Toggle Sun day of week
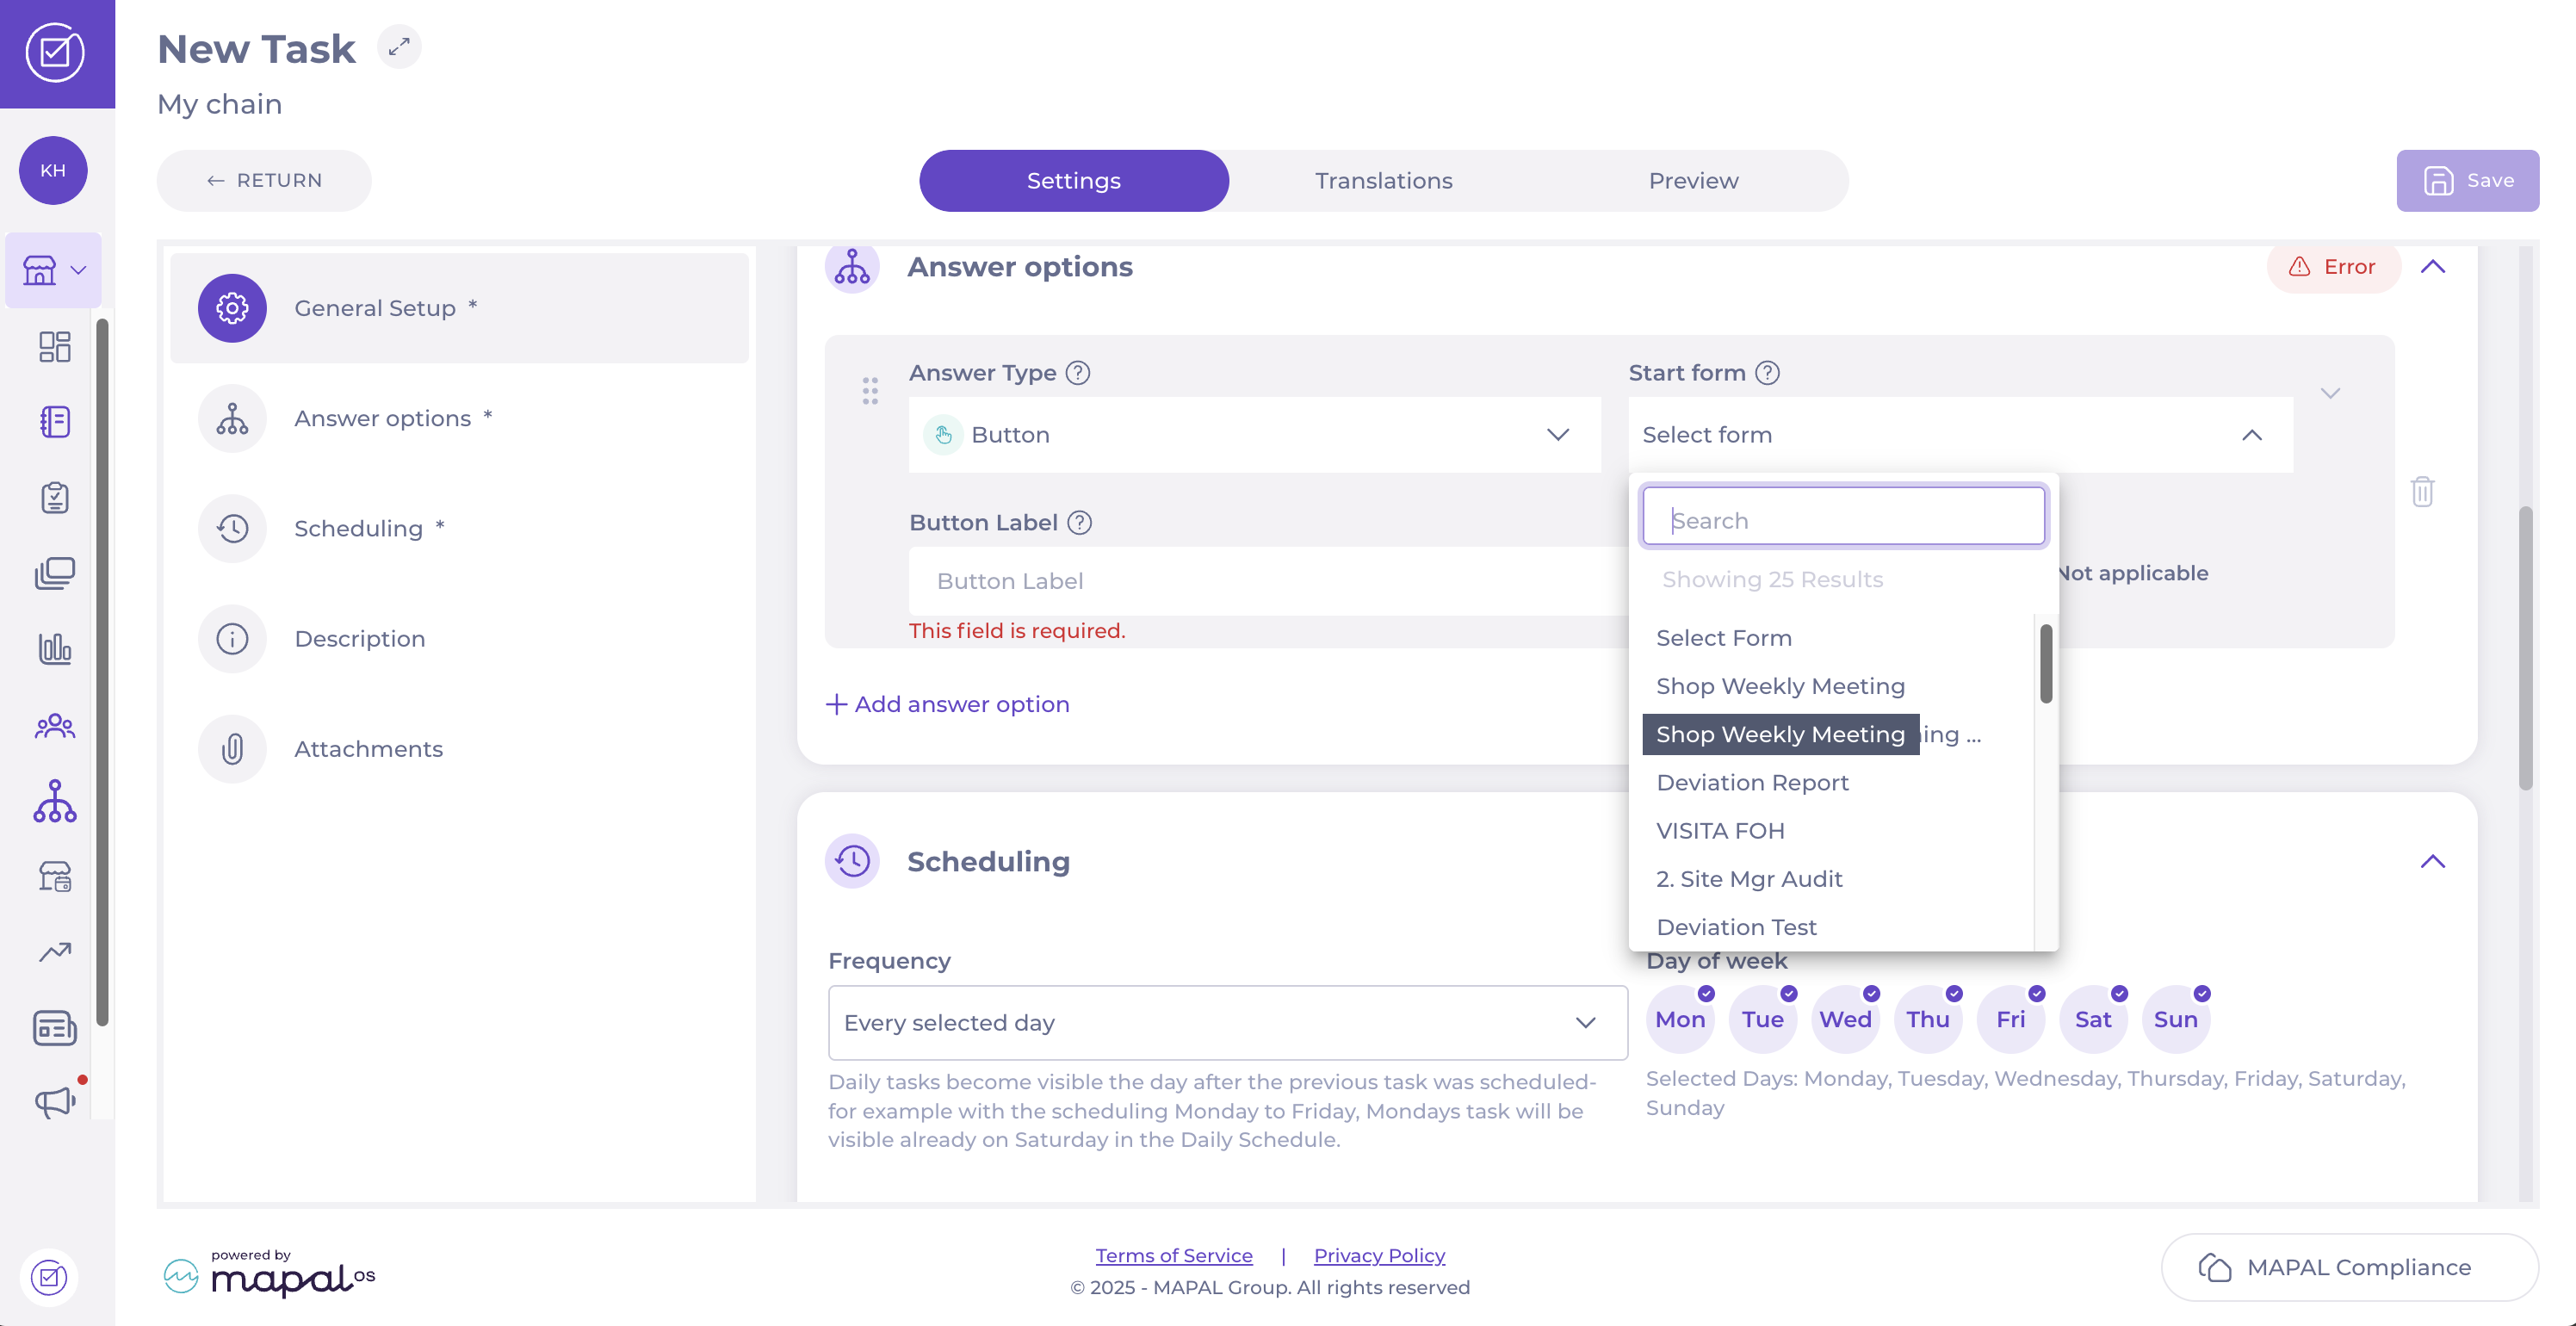The image size is (2576, 1326). [2175, 1019]
